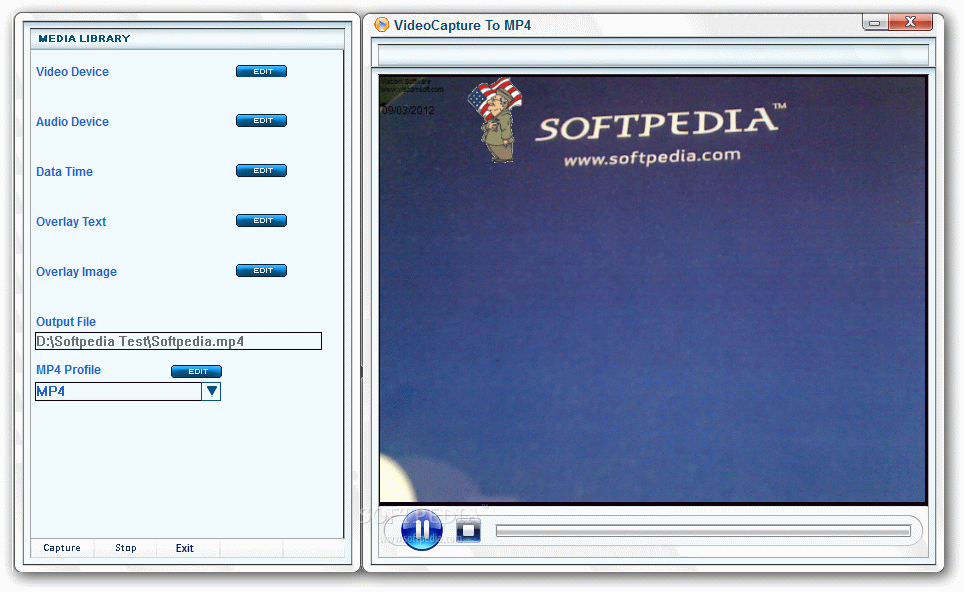Click Exit to quit the application
Image resolution: width=964 pixels, height=592 pixels.
tap(184, 548)
